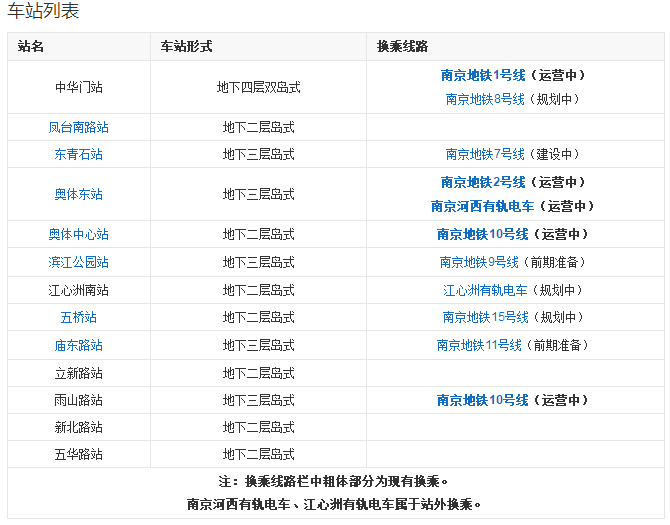Select 地下二层岛式 in the 奥体中心站 row
Image resolution: width=670 pixels, height=525 pixels.
pos(259,235)
